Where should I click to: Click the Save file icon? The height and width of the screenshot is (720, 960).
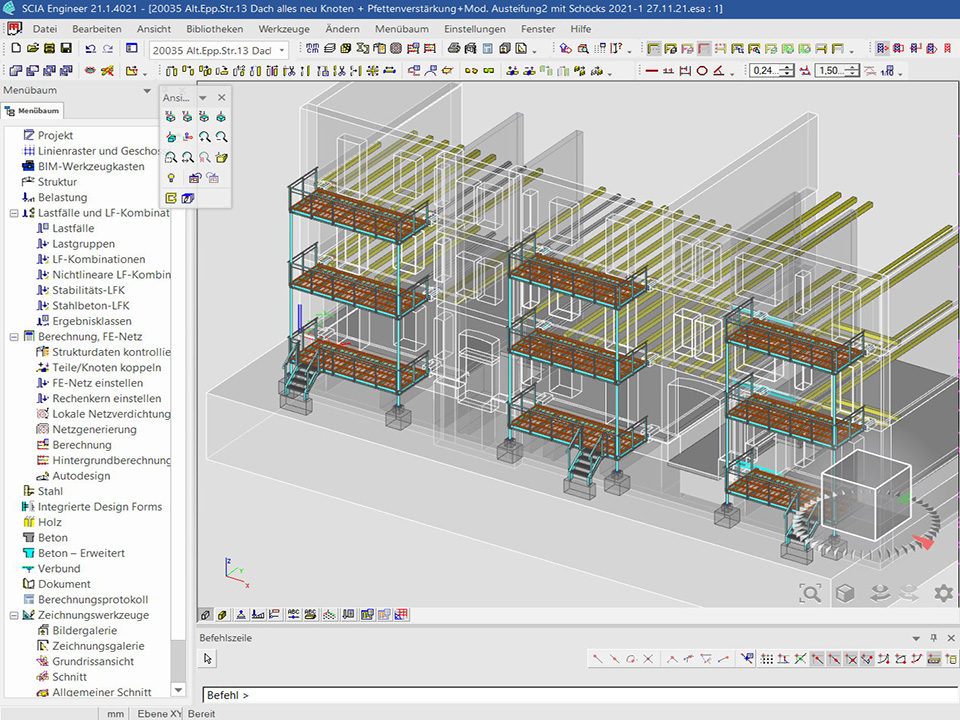(x=66, y=49)
